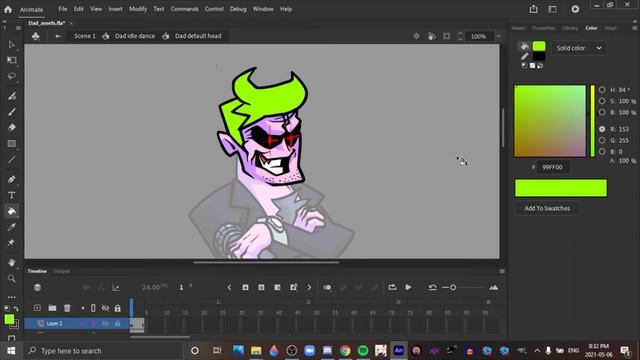Viewport: 640px width, 360px height.
Task: Select the Eraser tool
Action: (x=12, y=127)
